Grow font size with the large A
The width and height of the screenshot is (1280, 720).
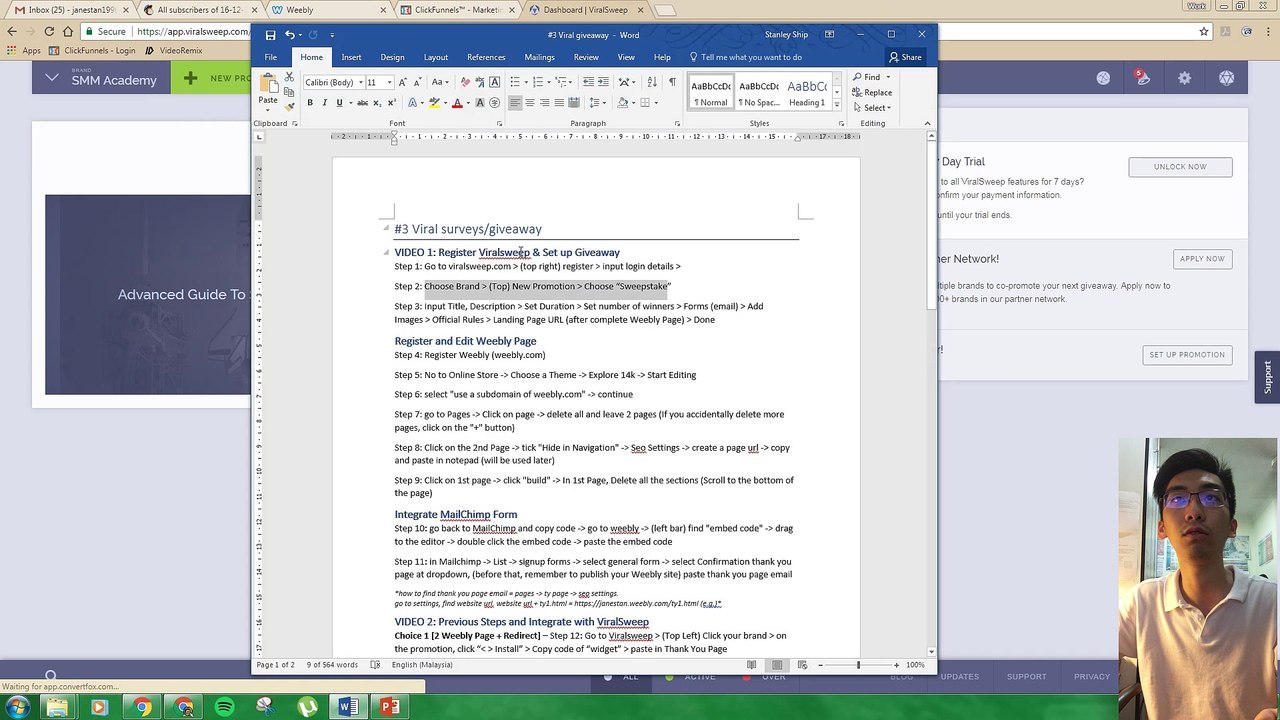(402, 83)
